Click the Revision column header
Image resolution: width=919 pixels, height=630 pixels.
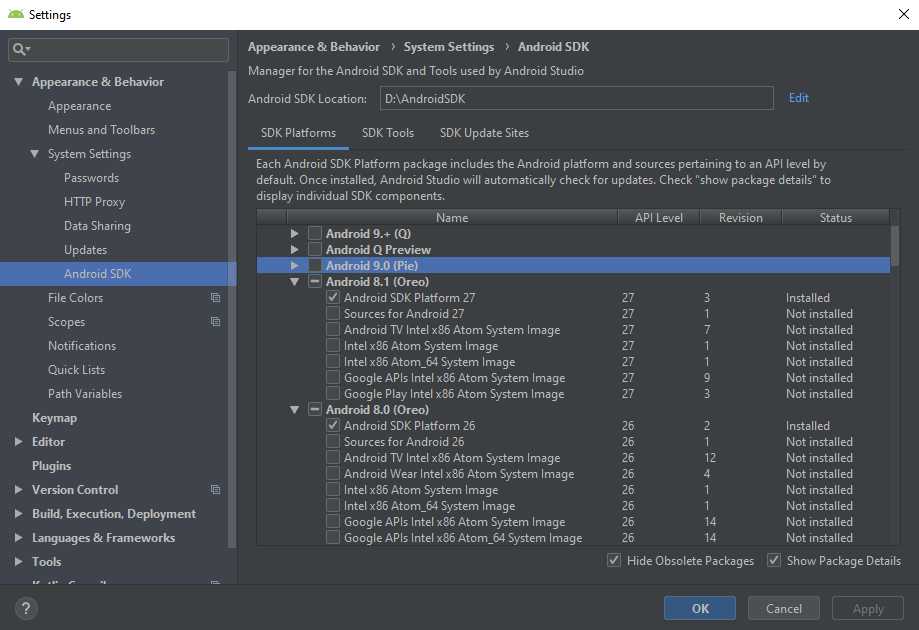pyautogui.click(x=741, y=217)
